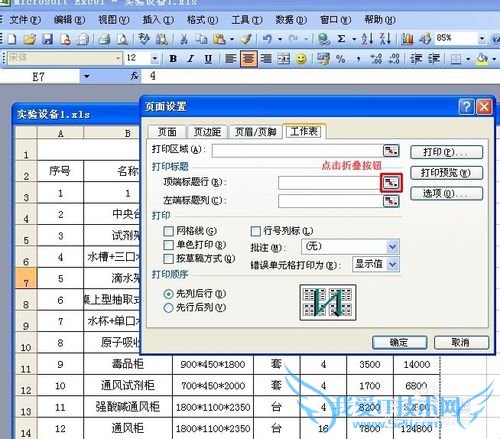Select the 先列后行 radio button

click(168, 294)
